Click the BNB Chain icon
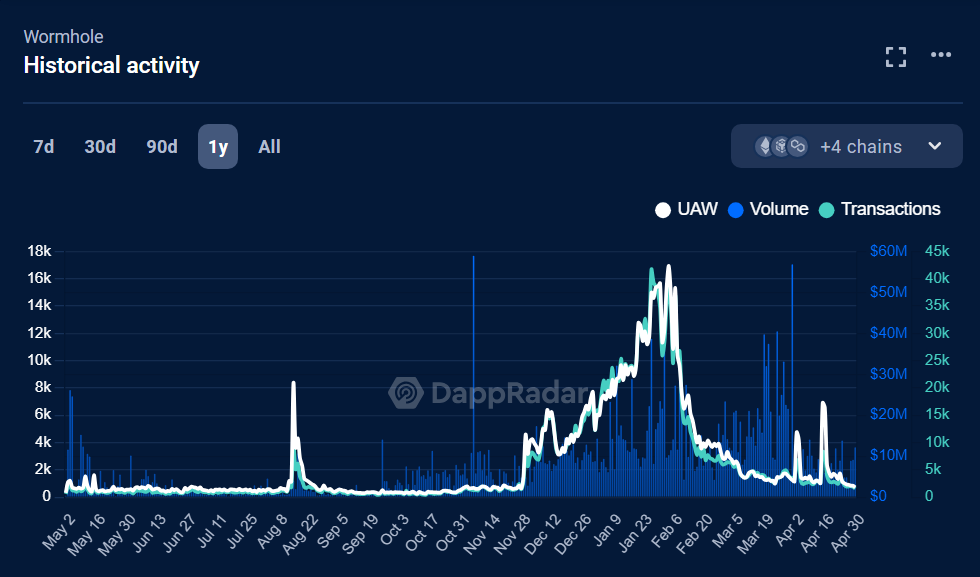 [x=781, y=146]
